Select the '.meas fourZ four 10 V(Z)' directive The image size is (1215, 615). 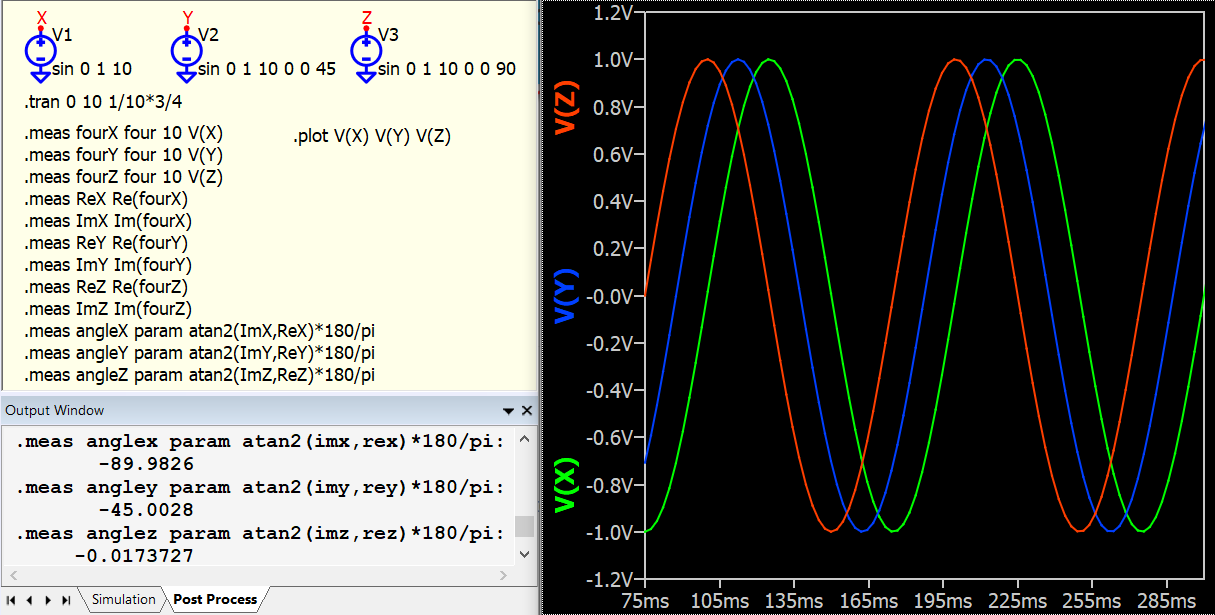coord(123,177)
